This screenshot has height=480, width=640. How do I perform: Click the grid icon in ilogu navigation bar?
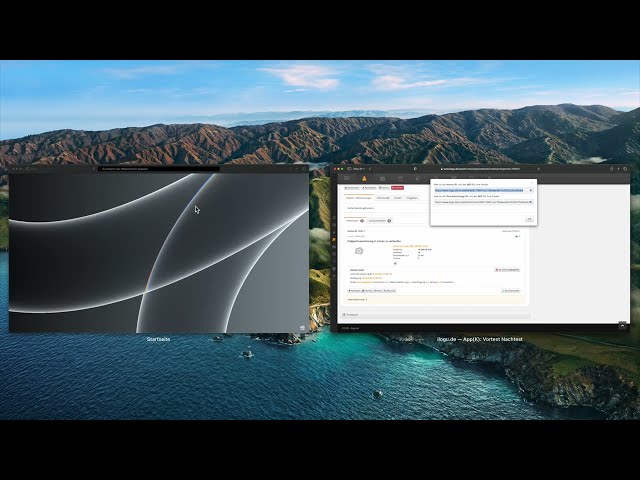347,178
